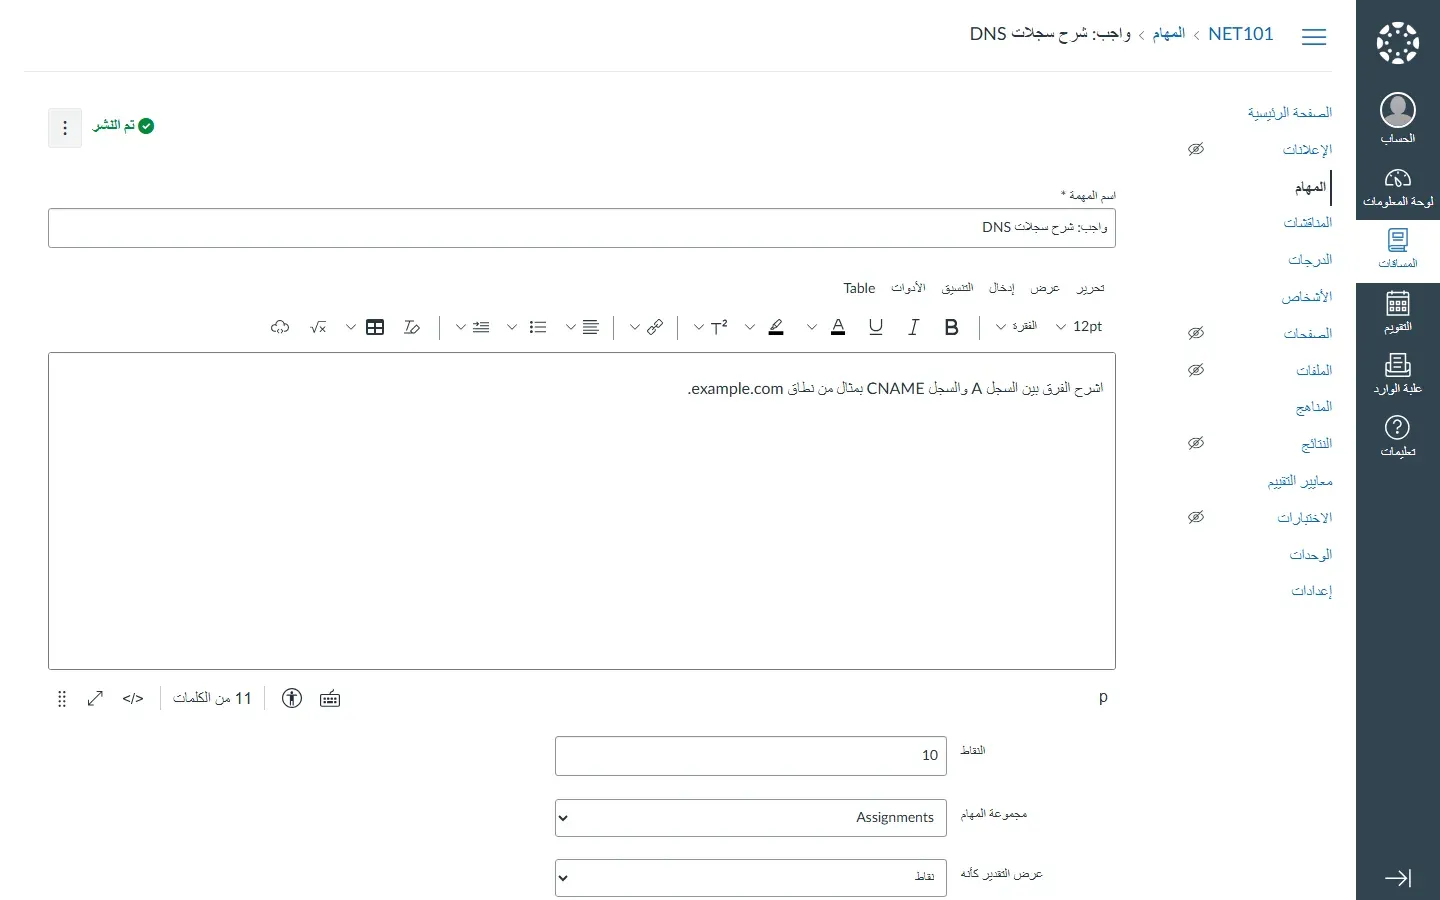1440x900 pixels.
Task: Apply underline formatting in editor
Action: [876, 327]
